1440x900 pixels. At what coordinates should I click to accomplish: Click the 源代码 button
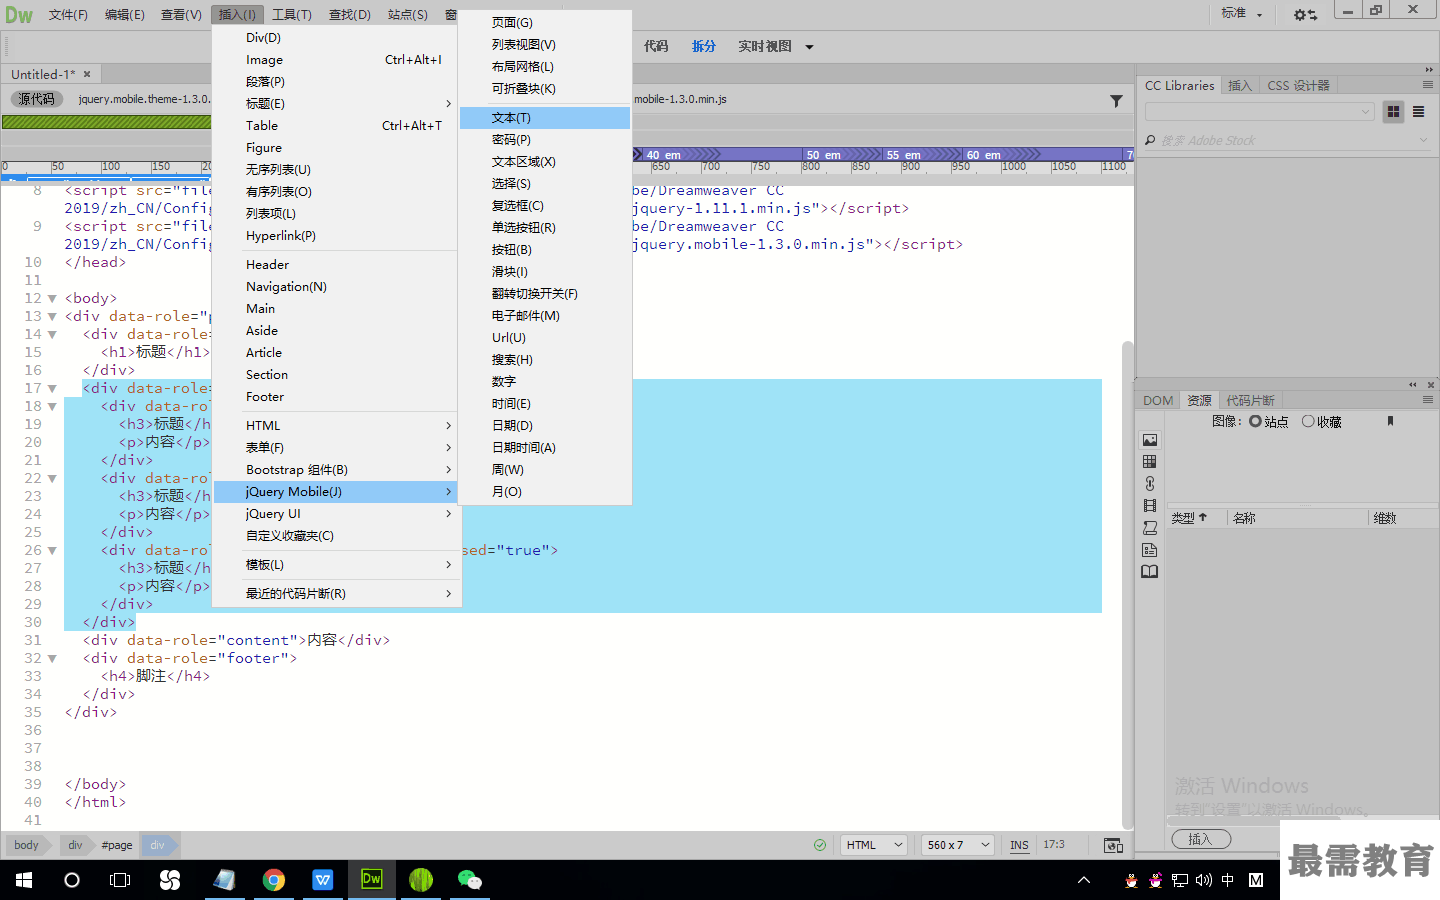point(36,99)
